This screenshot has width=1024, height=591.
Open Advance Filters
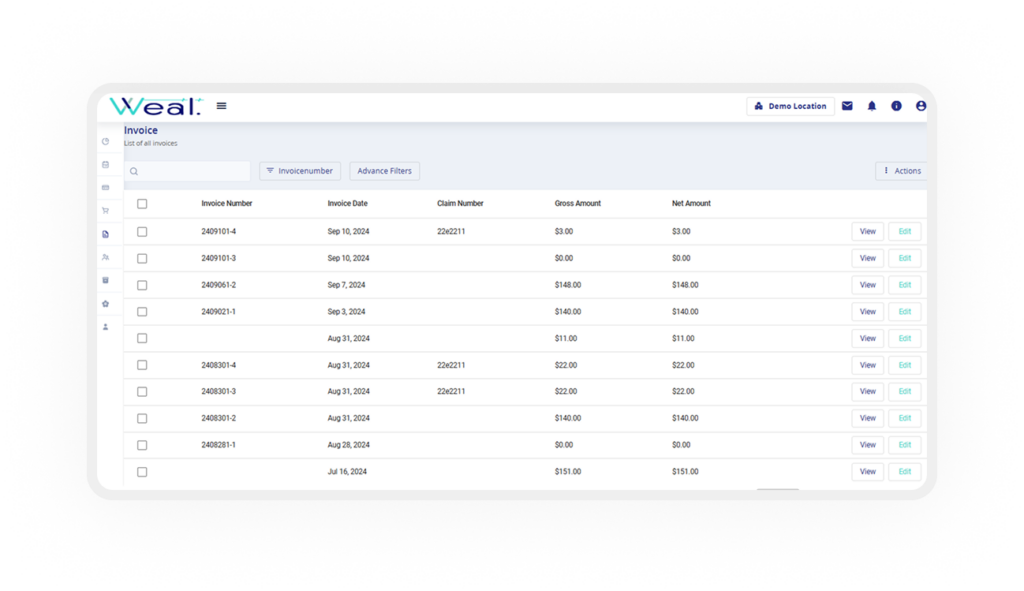coord(384,171)
